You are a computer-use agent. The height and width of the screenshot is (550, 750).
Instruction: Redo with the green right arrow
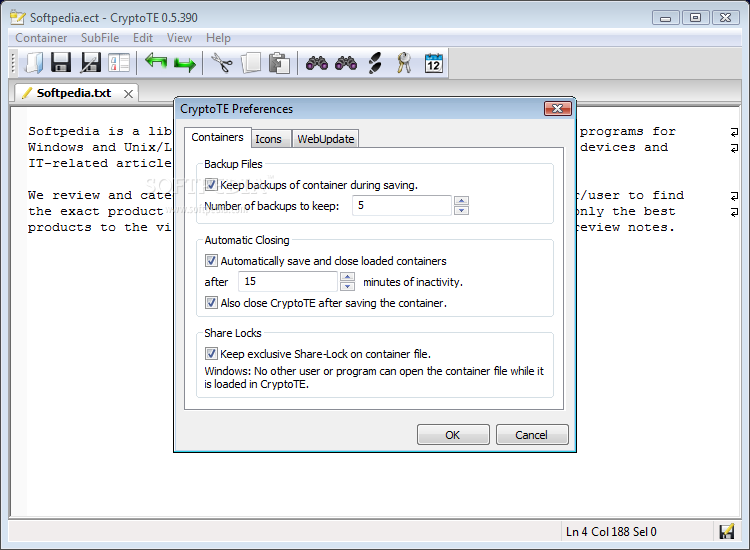tap(185, 64)
